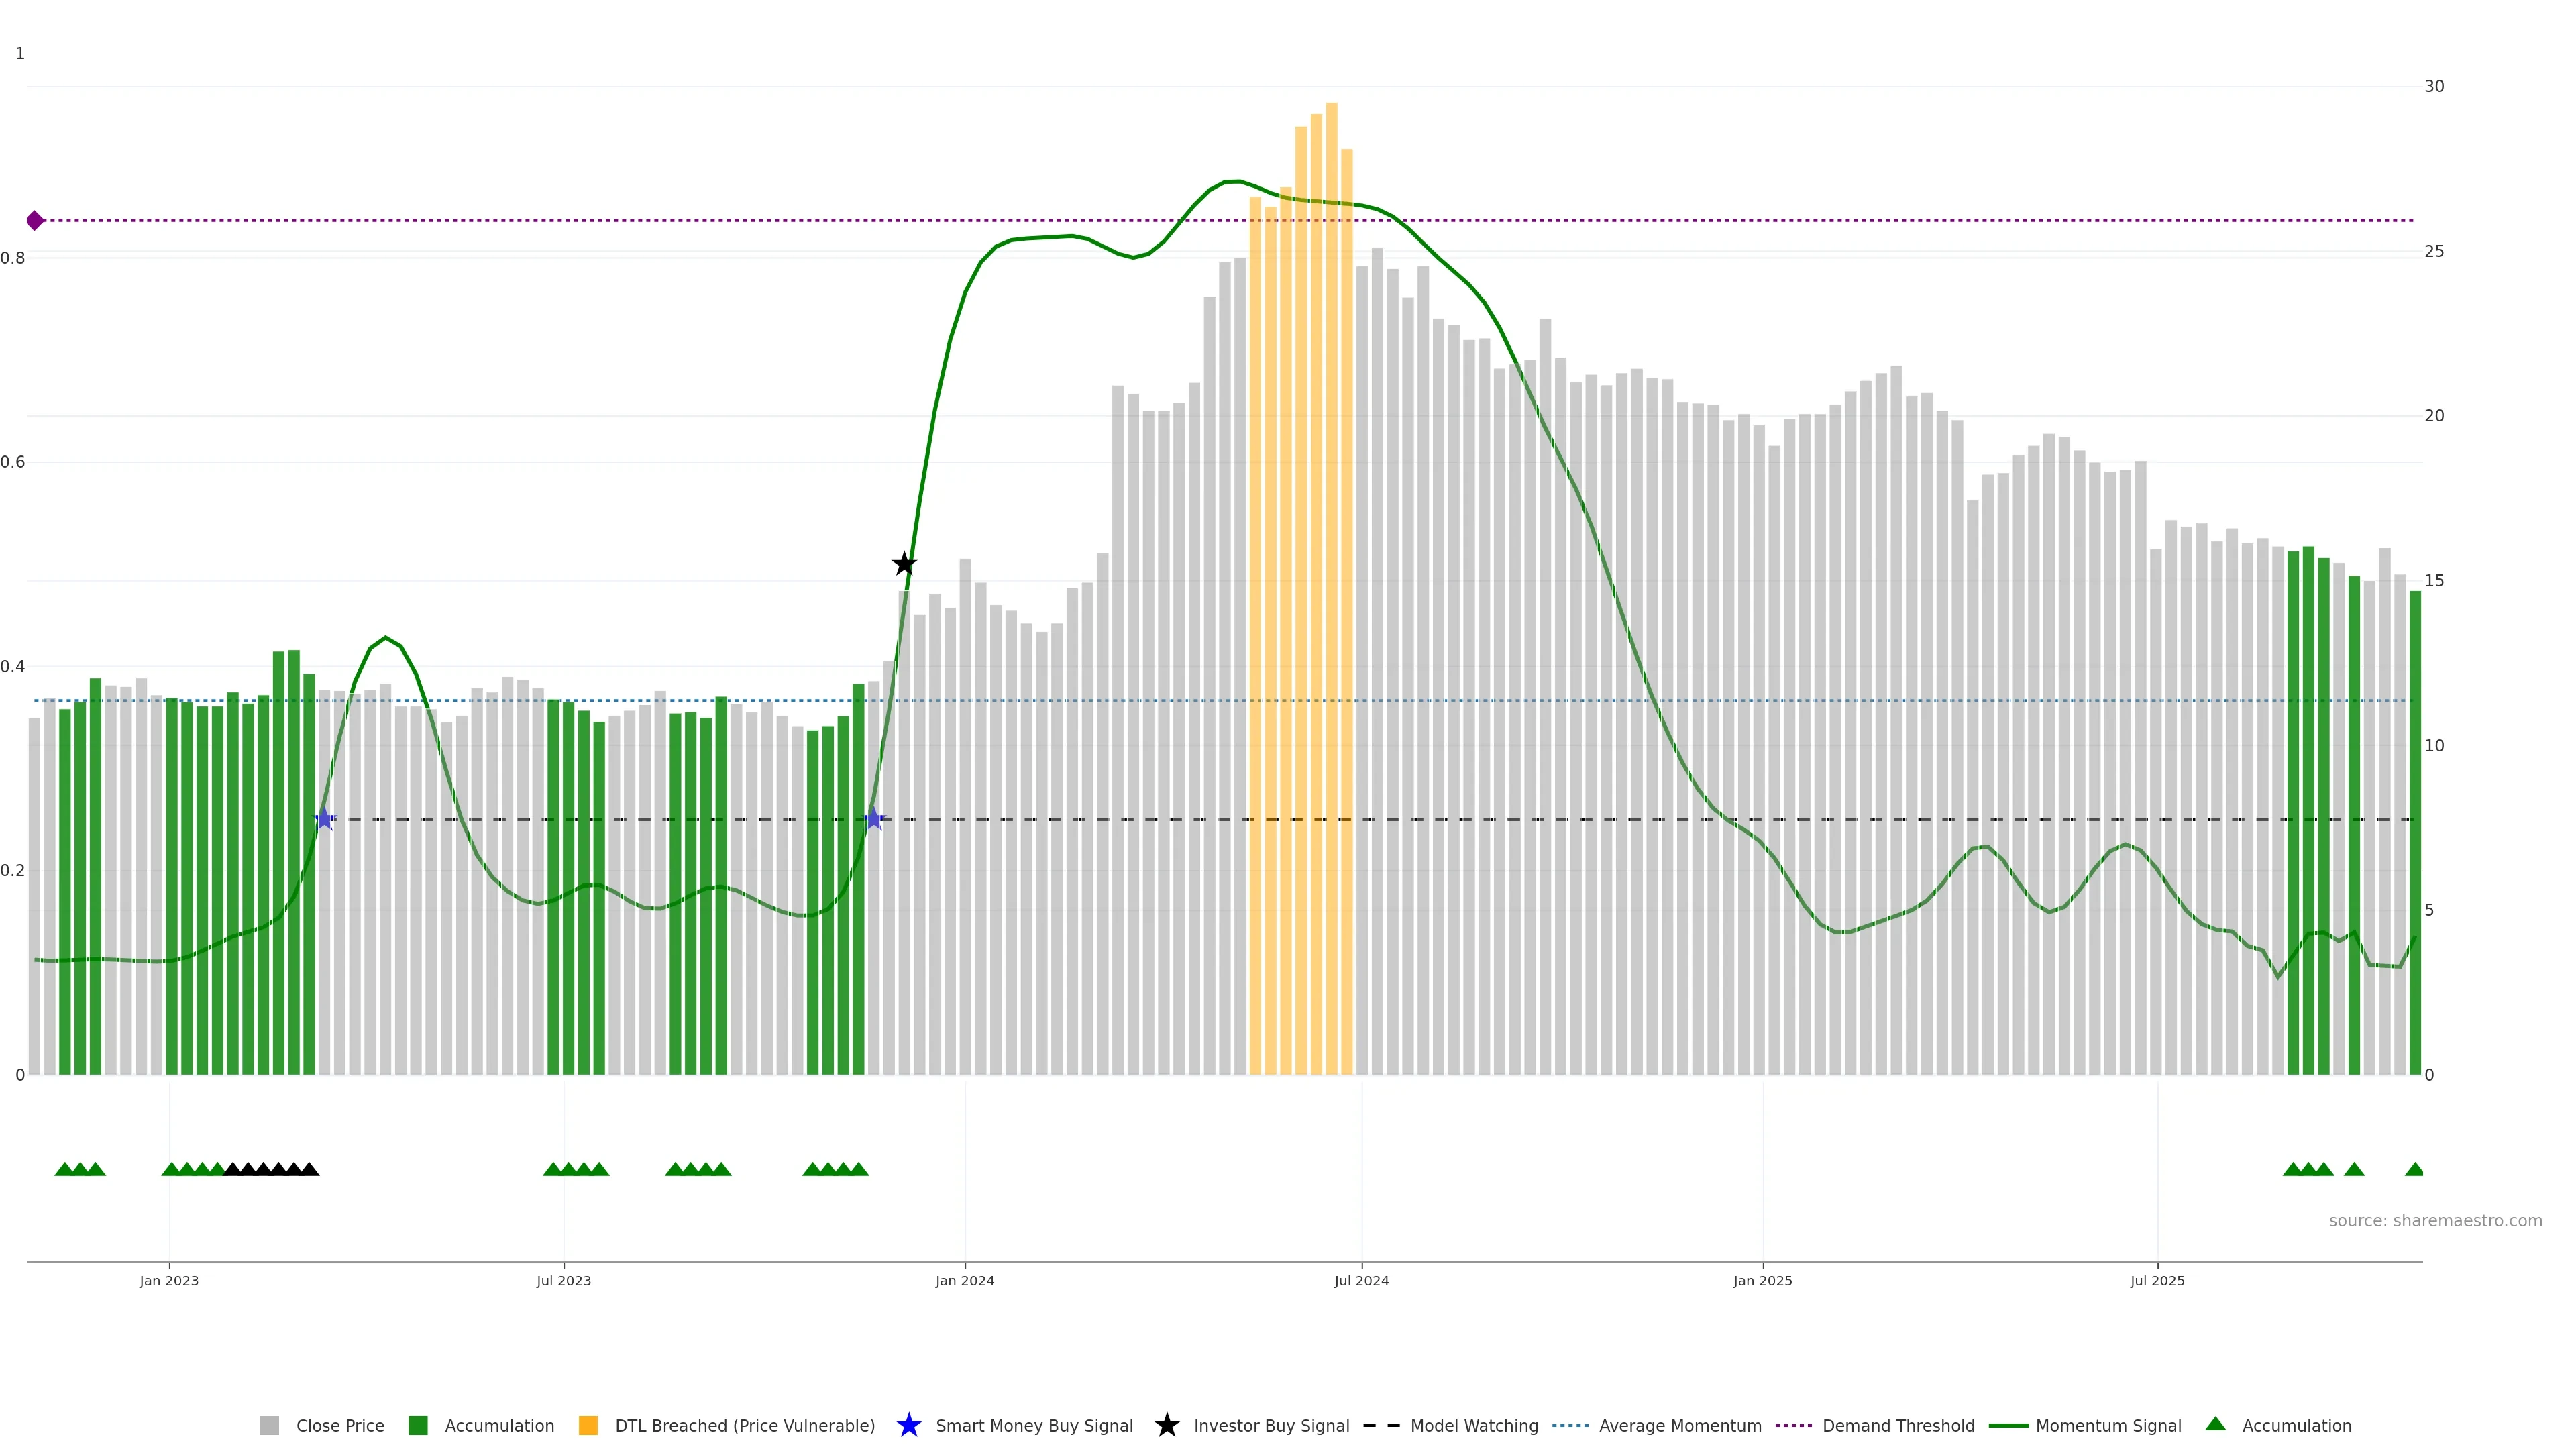Image resolution: width=2576 pixels, height=1449 pixels.
Task: Click the Jul 2025 axis label
Action: pos(2157,1280)
